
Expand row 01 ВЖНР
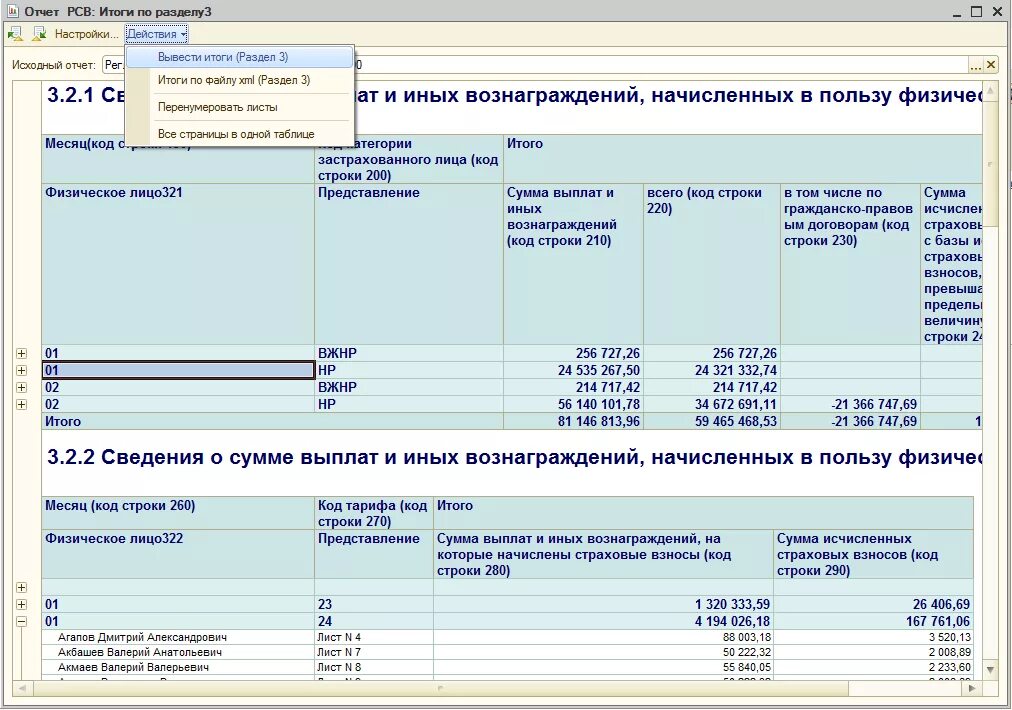pos(21,354)
